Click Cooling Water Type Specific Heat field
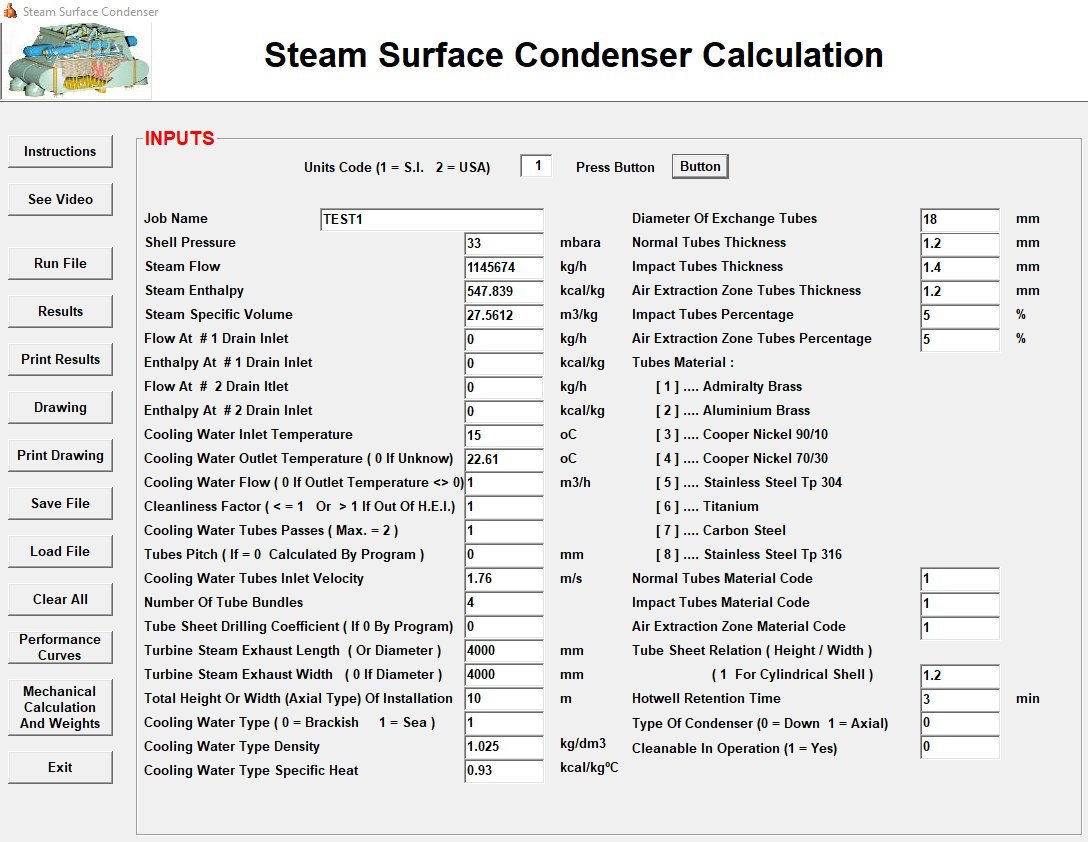Screen dimensions: 1088x842 point(504,771)
